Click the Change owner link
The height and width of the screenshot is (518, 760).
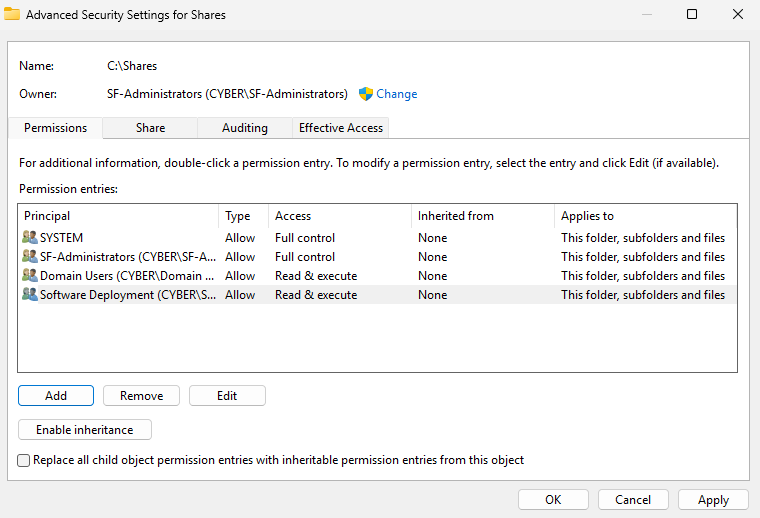point(396,94)
